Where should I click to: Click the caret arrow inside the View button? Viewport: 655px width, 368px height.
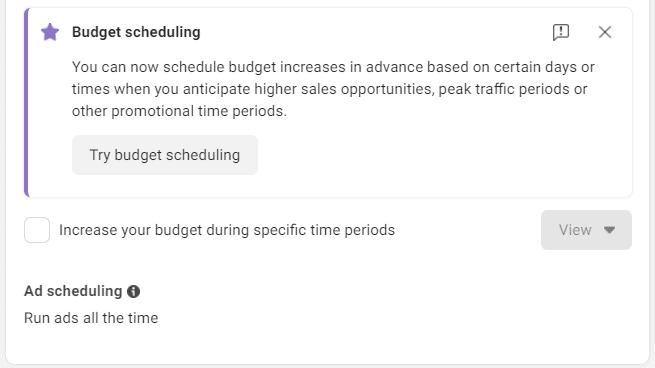tap(609, 230)
